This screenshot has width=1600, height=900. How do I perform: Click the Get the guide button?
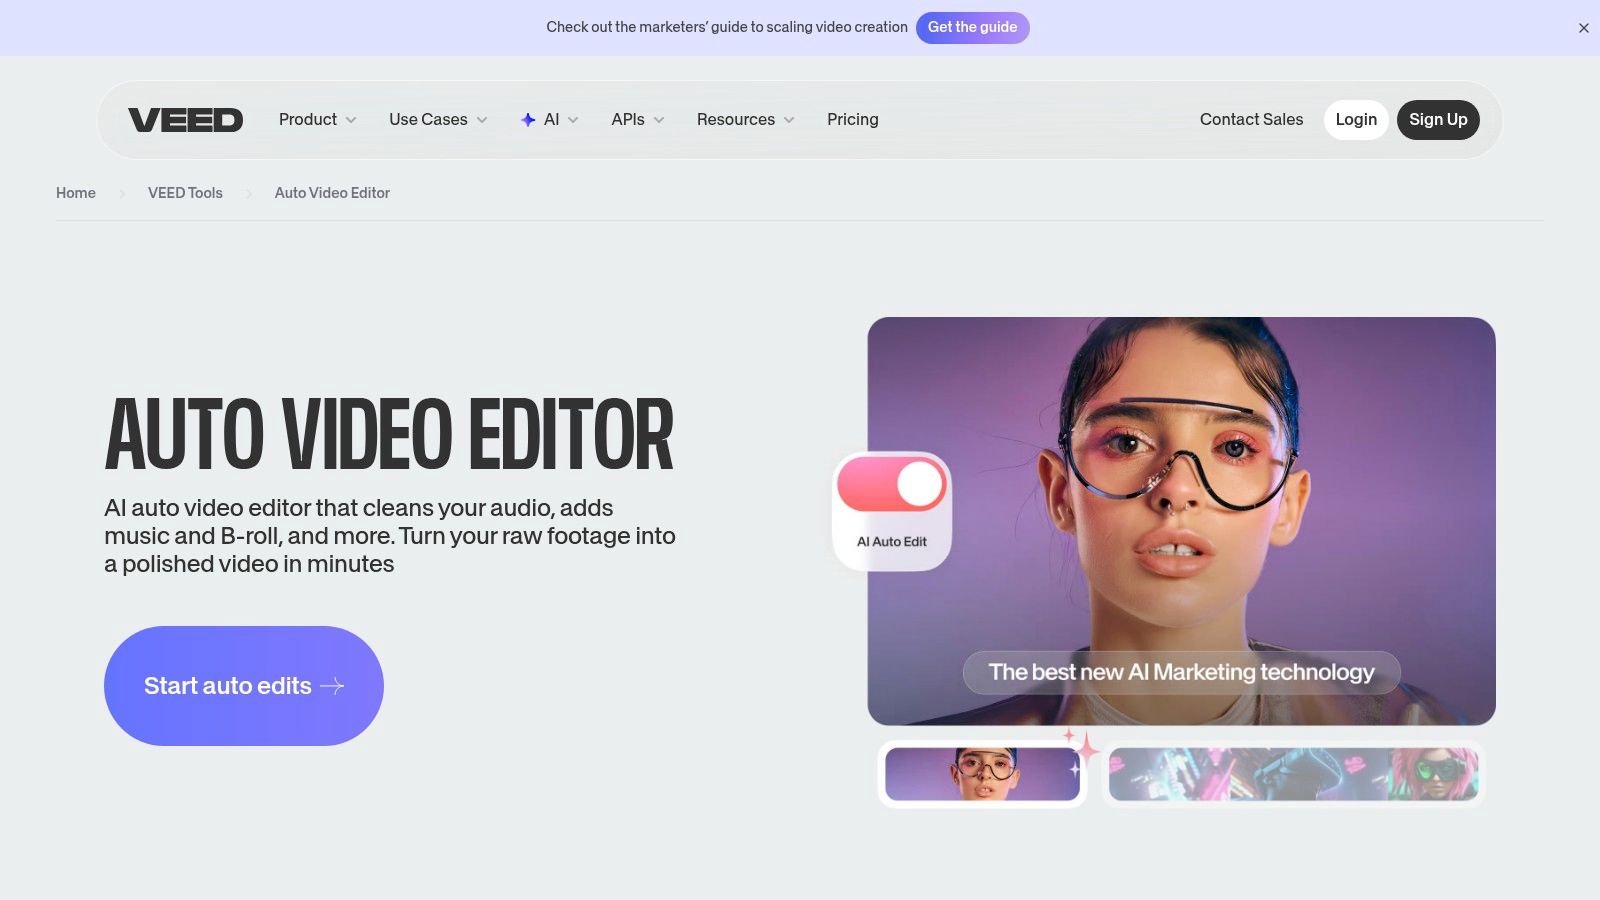tap(972, 27)
